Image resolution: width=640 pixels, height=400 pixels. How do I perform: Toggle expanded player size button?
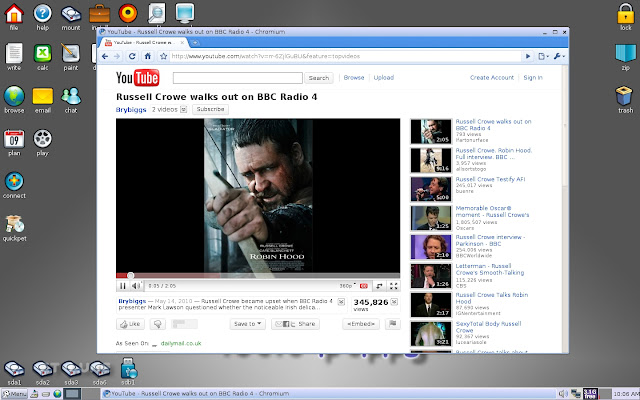pyautogui.click(x=379, y=286)
